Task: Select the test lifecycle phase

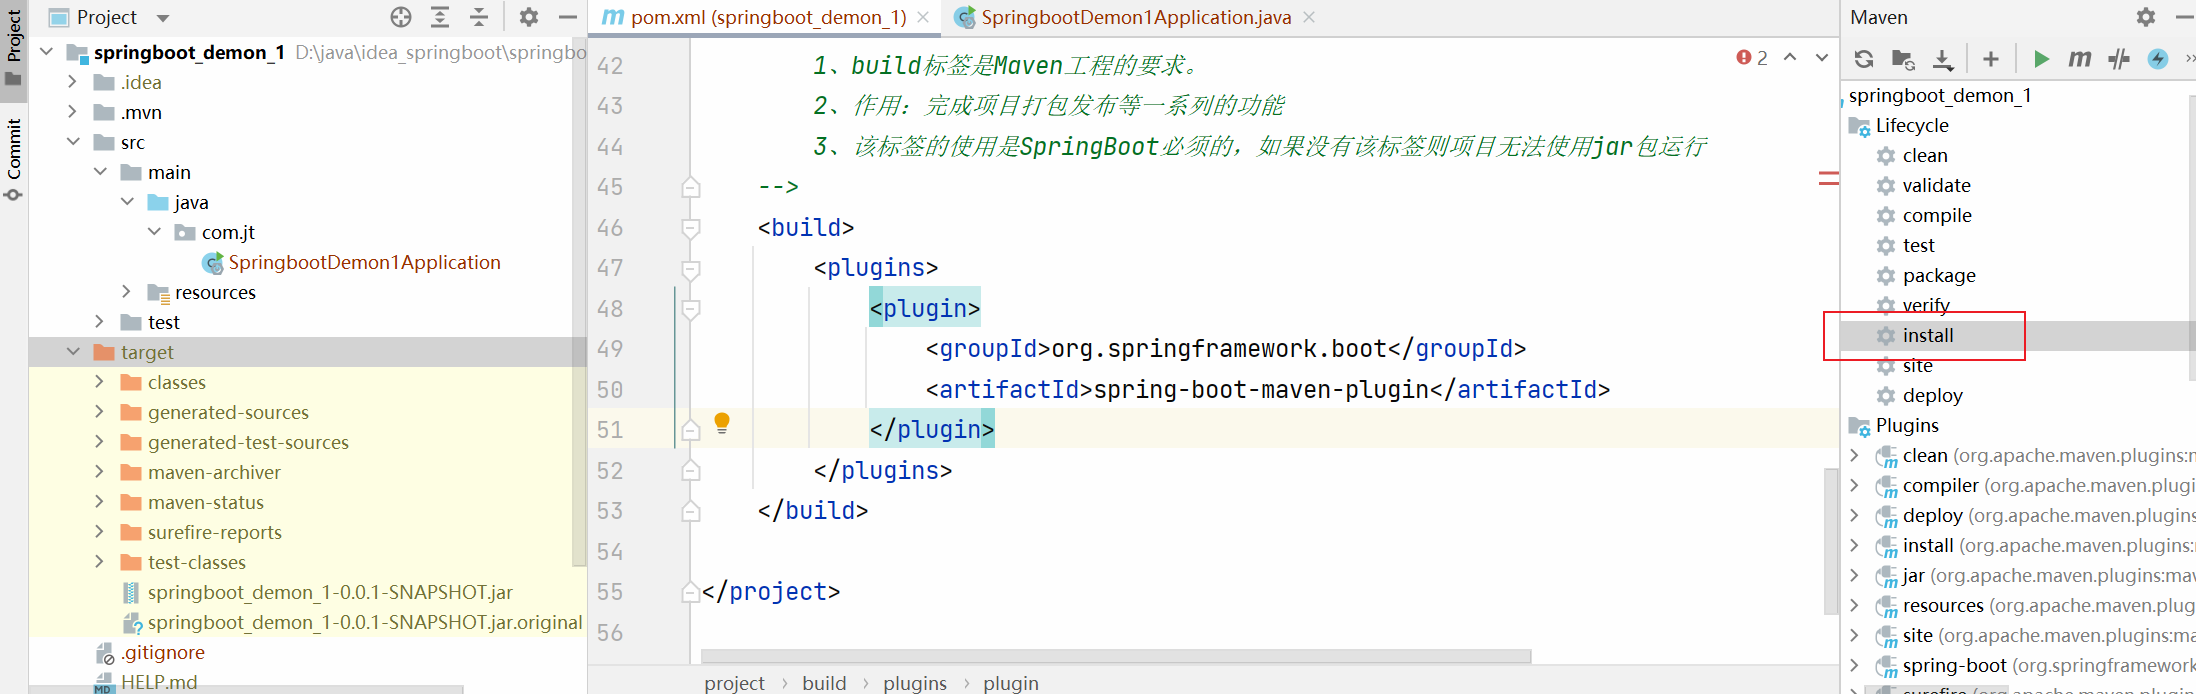Action: pos(1918,245)
